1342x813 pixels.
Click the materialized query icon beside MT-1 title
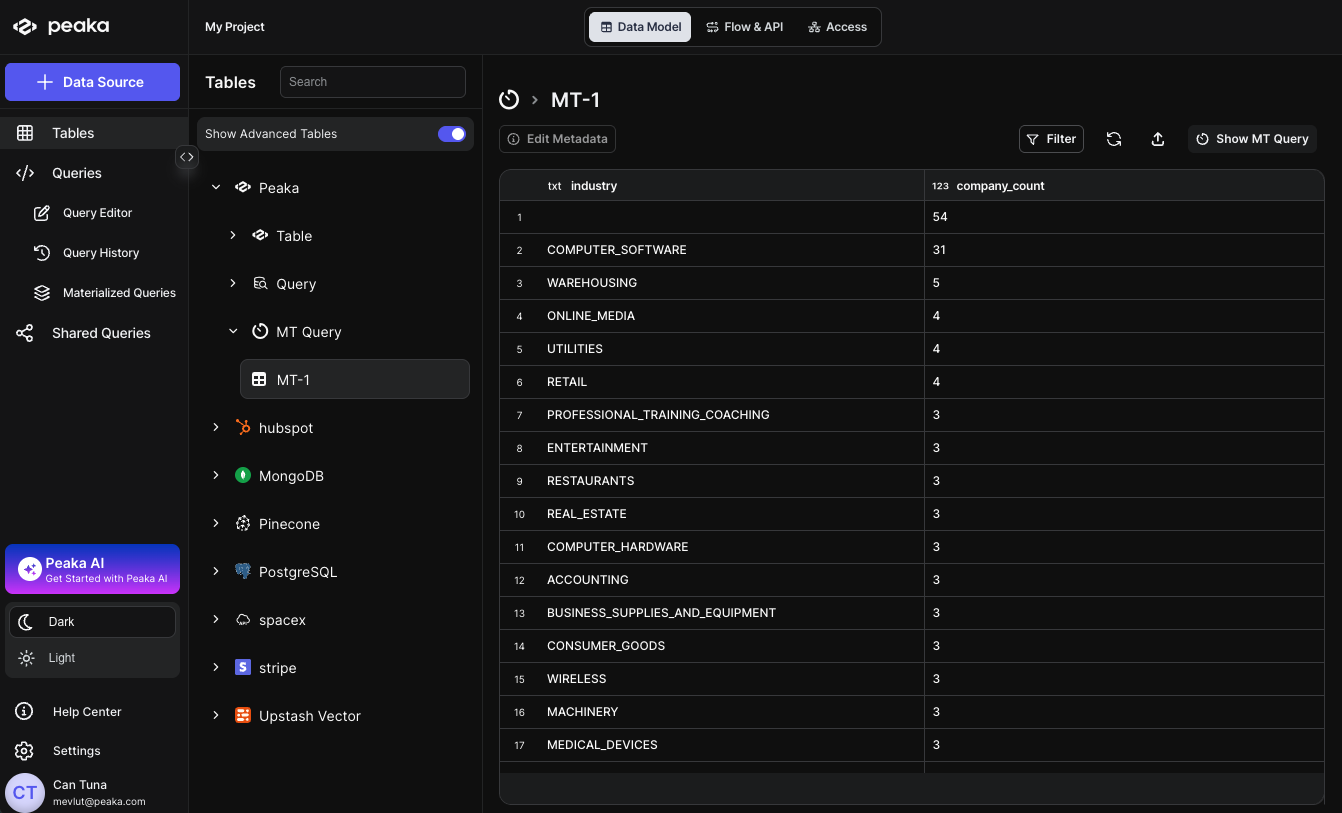coord(509,99)
